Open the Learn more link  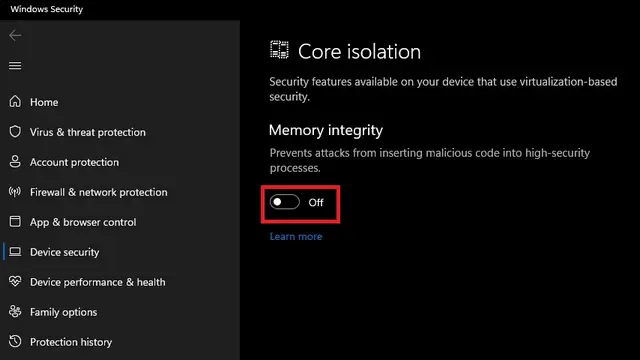(296, 236)
